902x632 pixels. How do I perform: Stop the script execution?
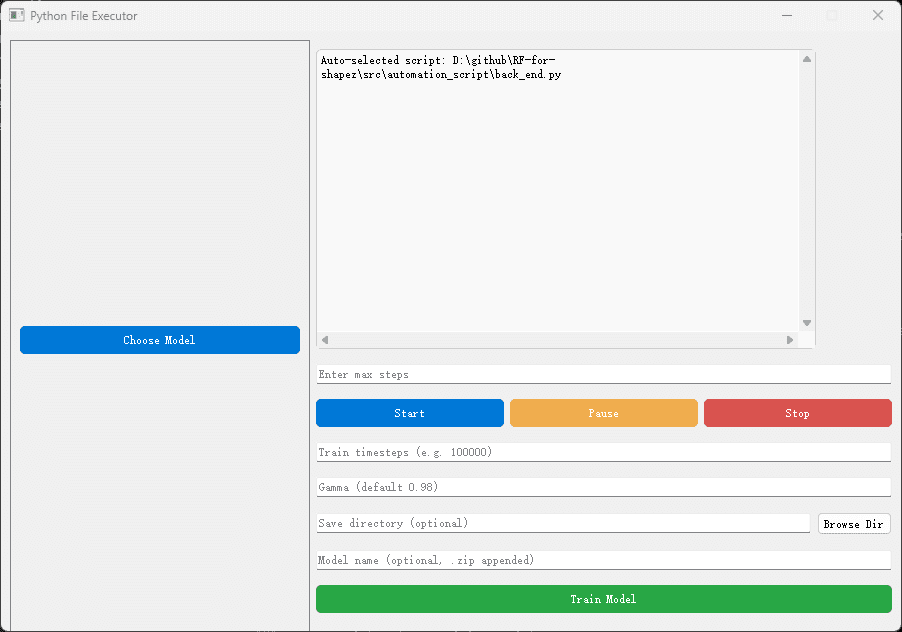[797, 412]
